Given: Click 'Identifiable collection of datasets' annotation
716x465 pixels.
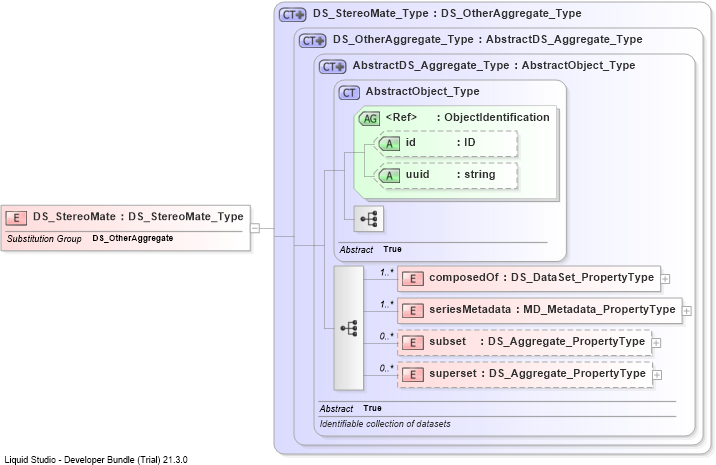Looking at the screenshot, I should pyautogui.click(x=385, y=424).
